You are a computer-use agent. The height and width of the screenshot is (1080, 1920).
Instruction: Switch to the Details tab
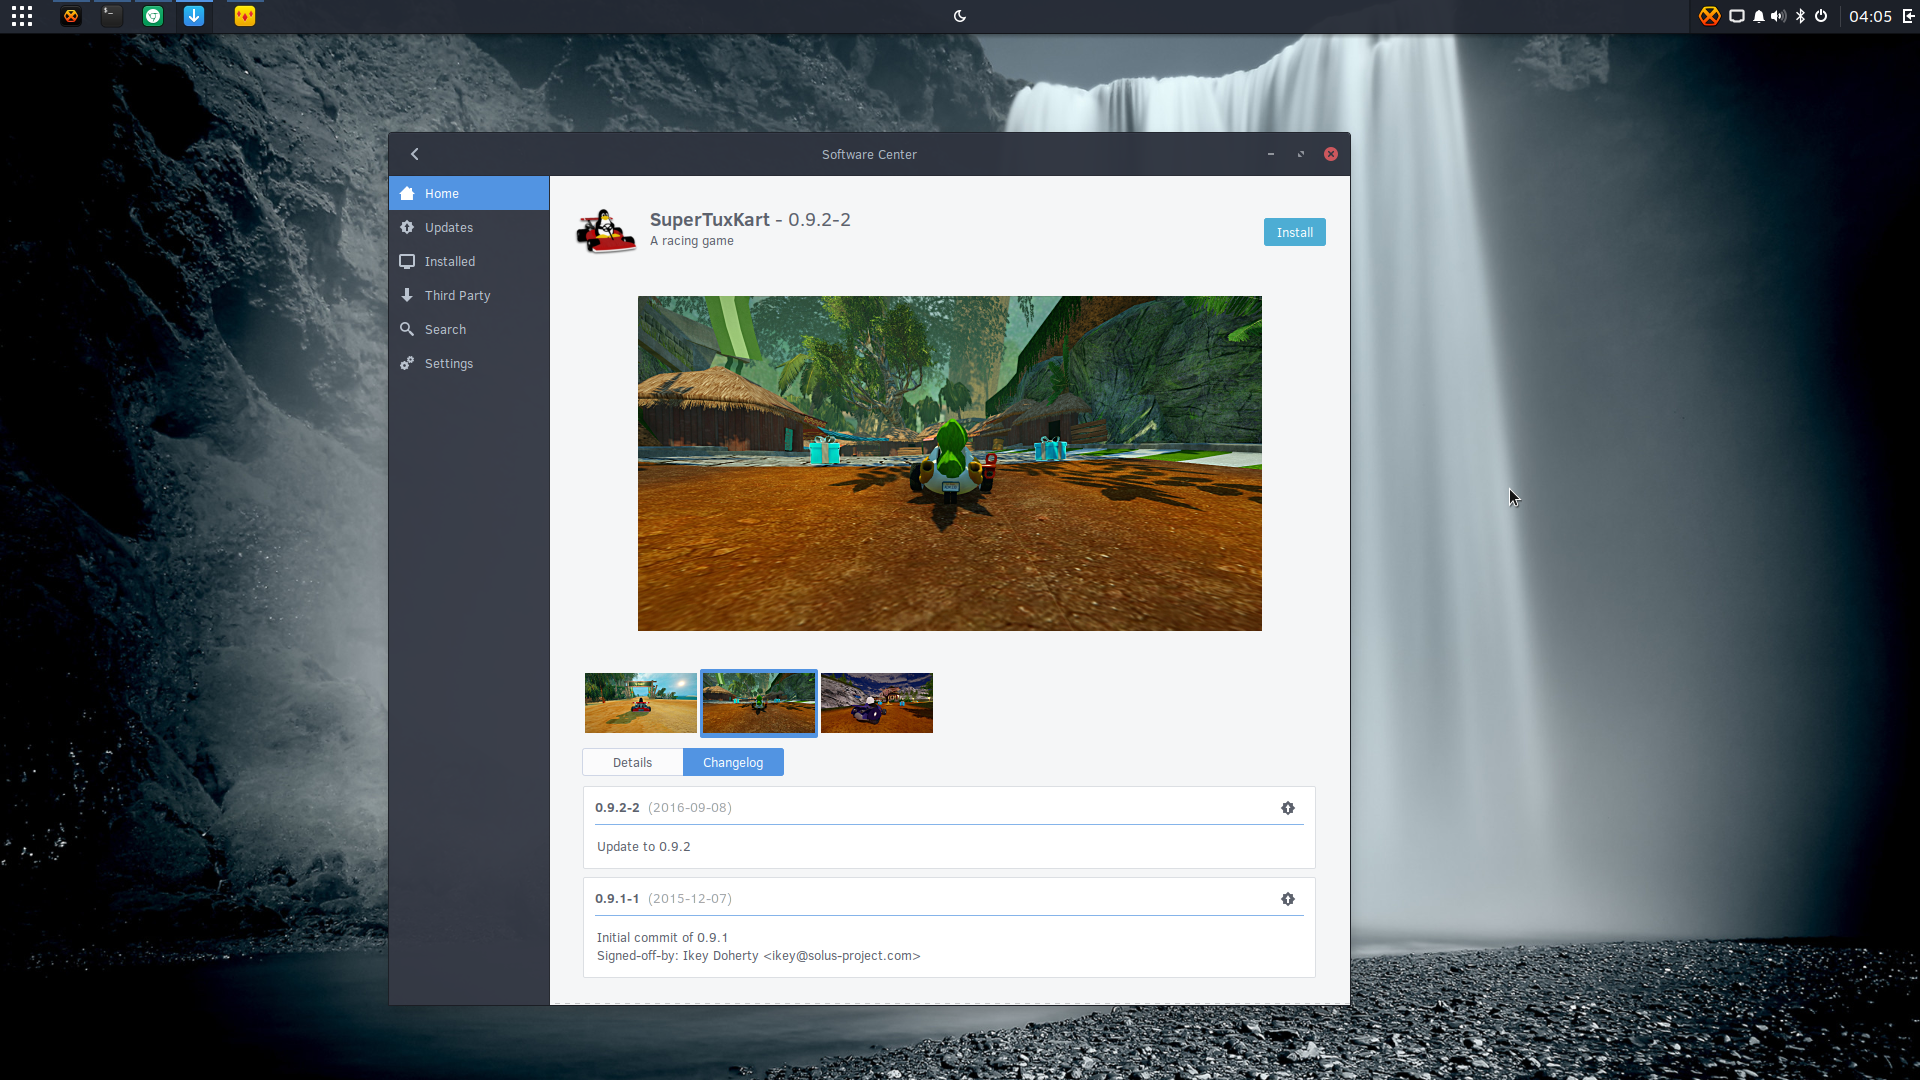tap(632, 762)
